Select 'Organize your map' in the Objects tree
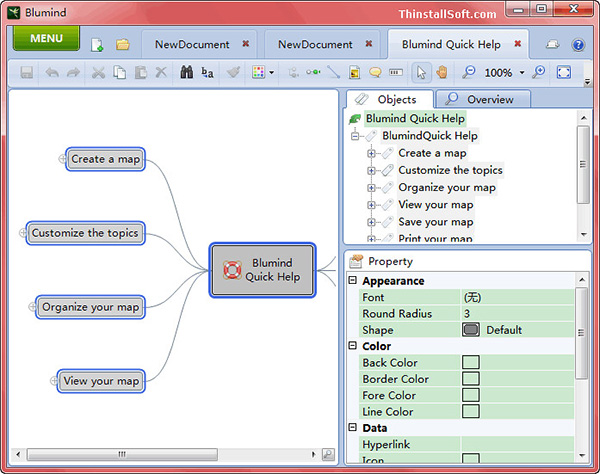600x474 pixels. [x=446, y=187]
